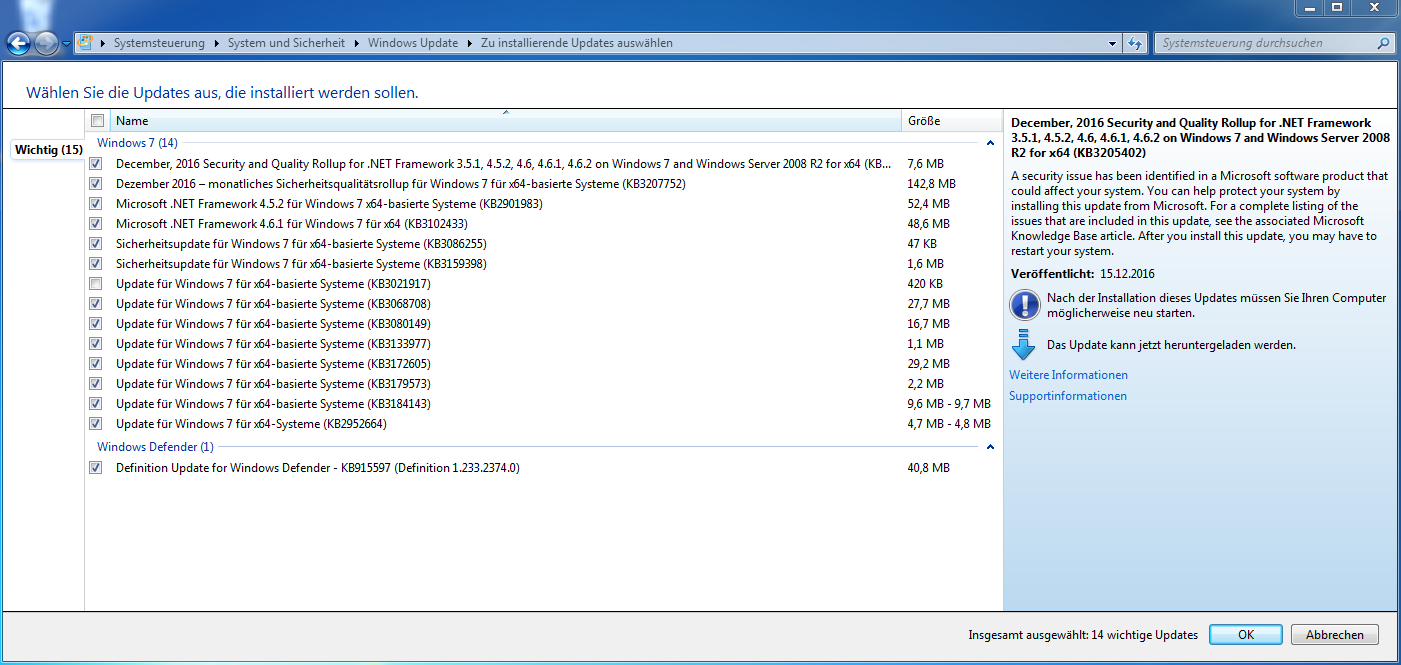The height and width of the screenshot is (665, 1401).
Task: Open the Systemsteuerung breadcrumb
Action: [x=159, y=43]
